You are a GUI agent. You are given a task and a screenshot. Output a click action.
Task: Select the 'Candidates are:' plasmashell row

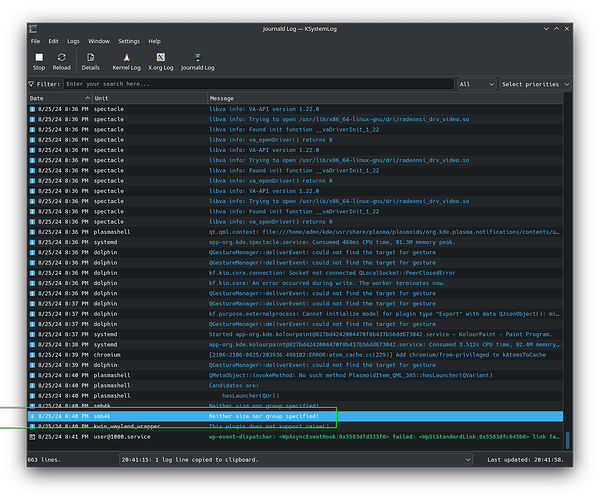point(296,386)
